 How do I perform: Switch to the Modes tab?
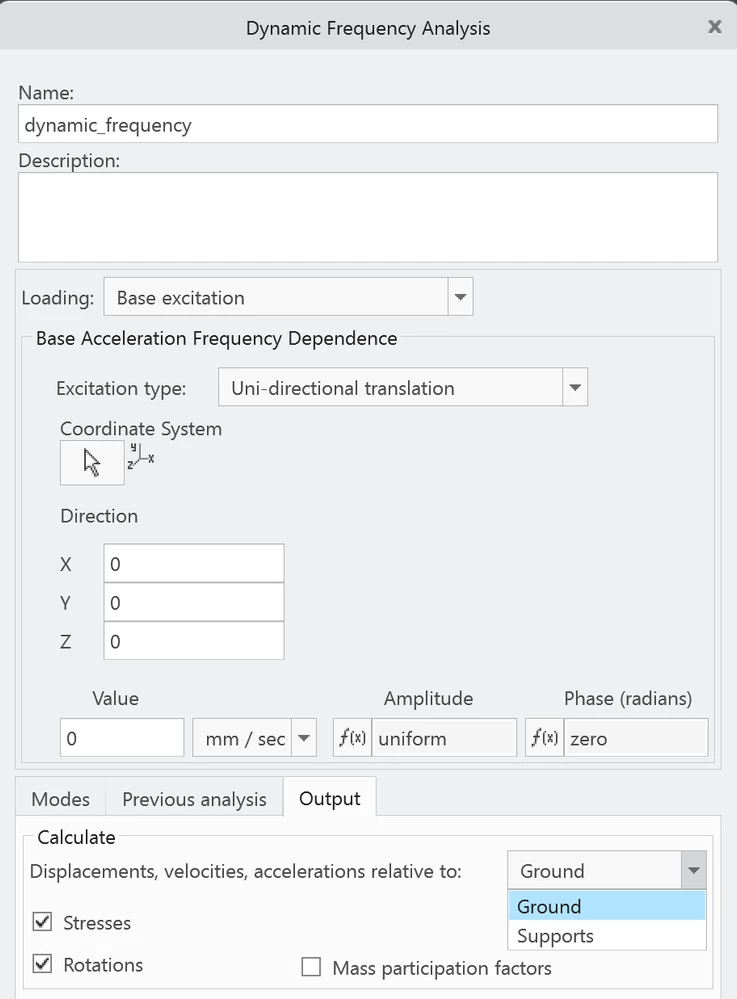pos(61,799)
